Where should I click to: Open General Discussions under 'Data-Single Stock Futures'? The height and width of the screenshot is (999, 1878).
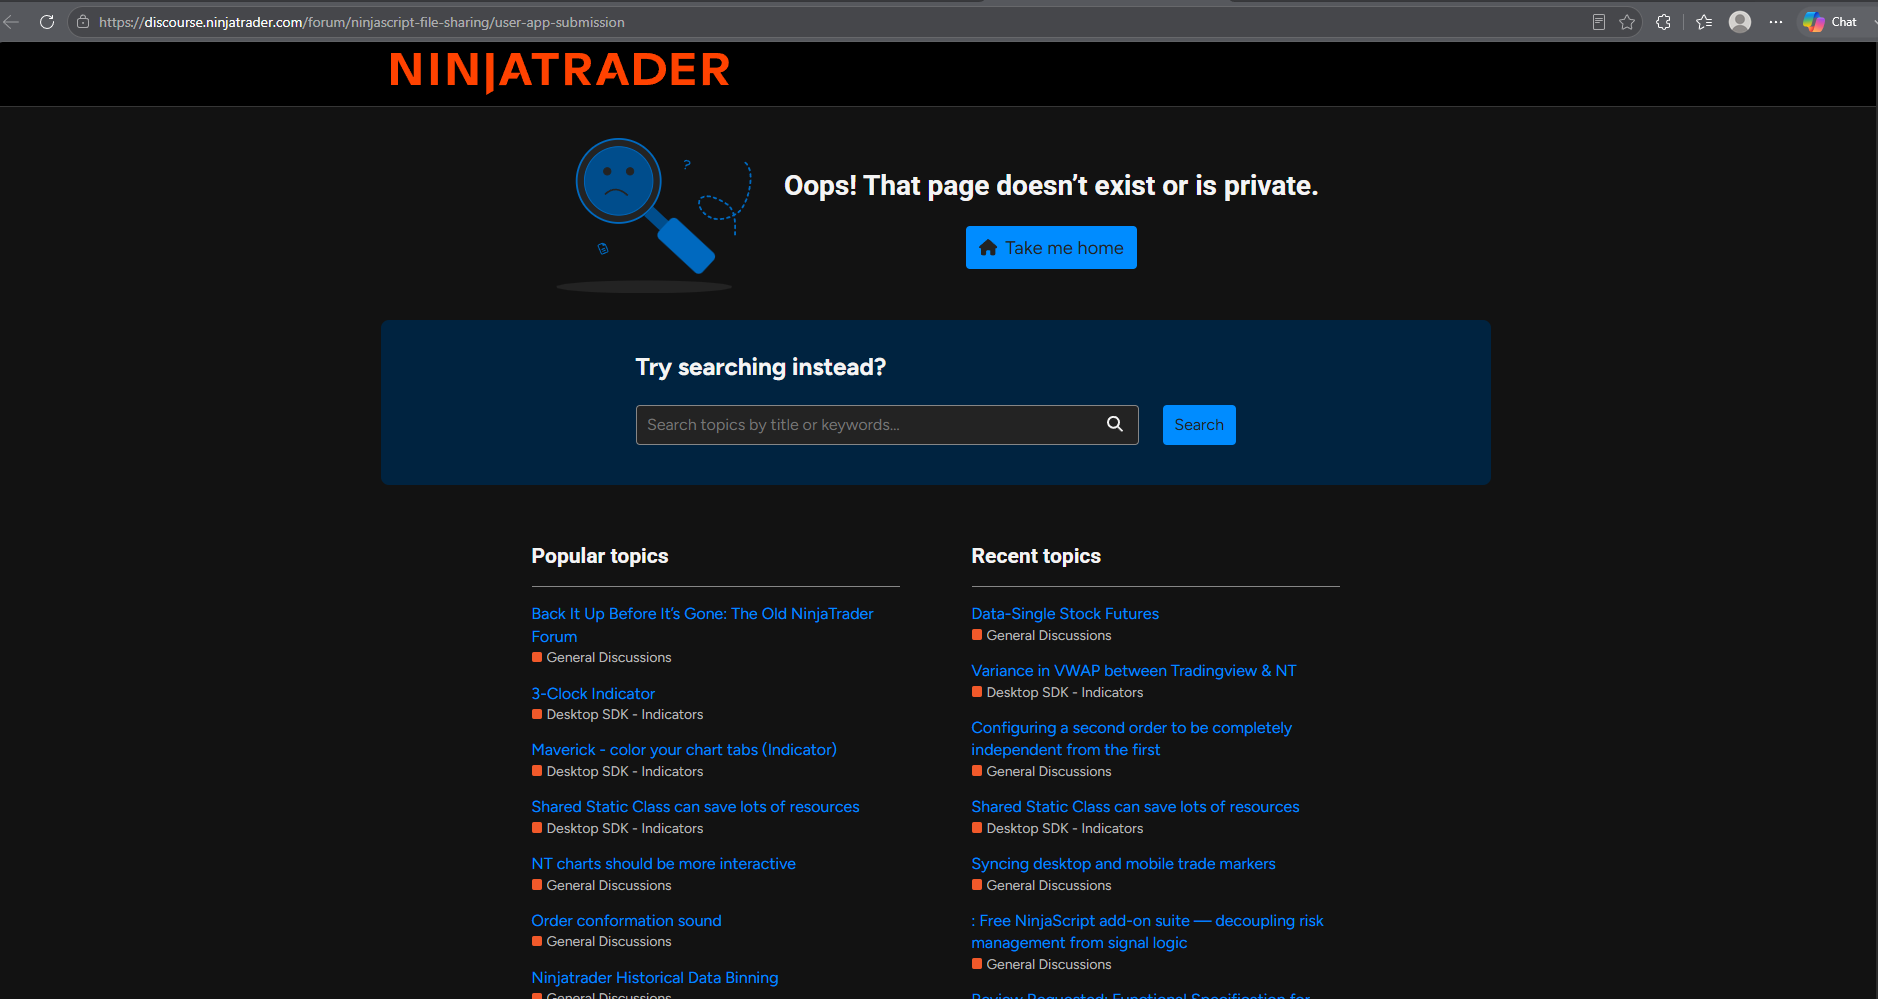point(1041,636)
